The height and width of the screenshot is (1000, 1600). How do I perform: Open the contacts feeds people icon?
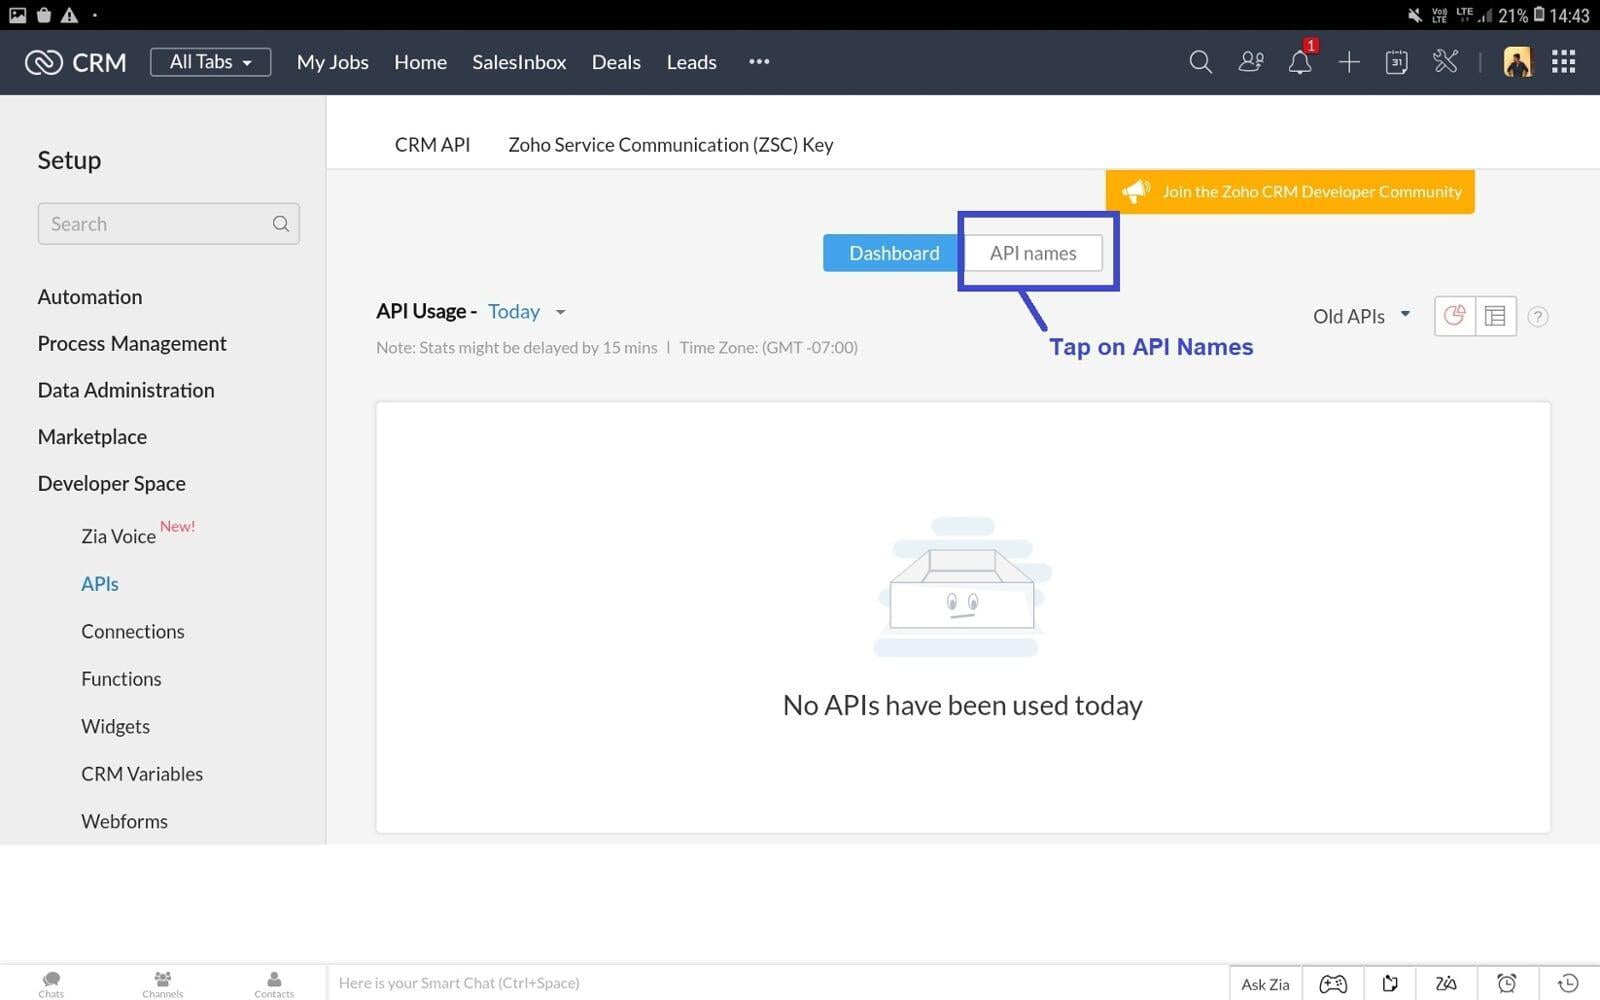(x=1251, y=62)
